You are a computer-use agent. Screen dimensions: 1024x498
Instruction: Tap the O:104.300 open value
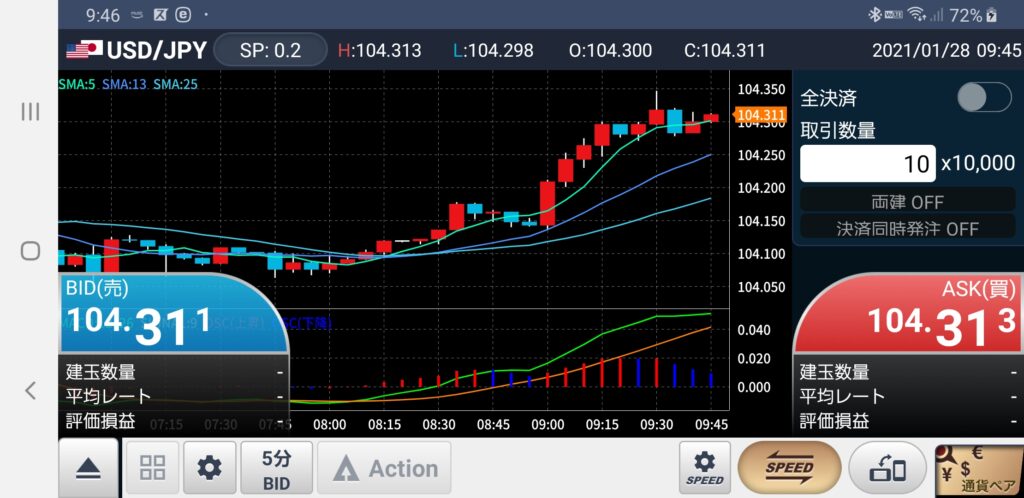tap(610, 50)
